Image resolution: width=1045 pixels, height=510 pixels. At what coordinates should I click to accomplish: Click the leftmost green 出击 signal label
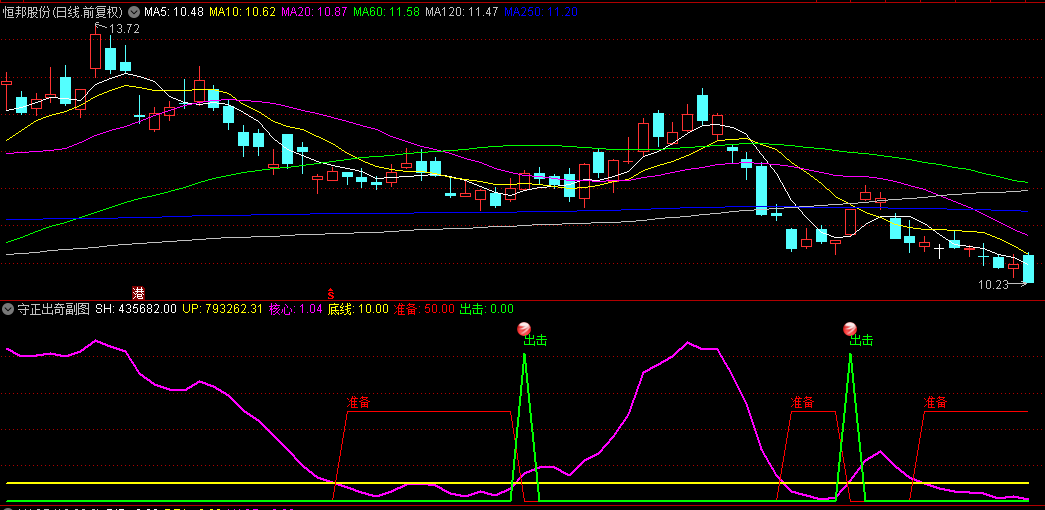click(x=535, y=341)
